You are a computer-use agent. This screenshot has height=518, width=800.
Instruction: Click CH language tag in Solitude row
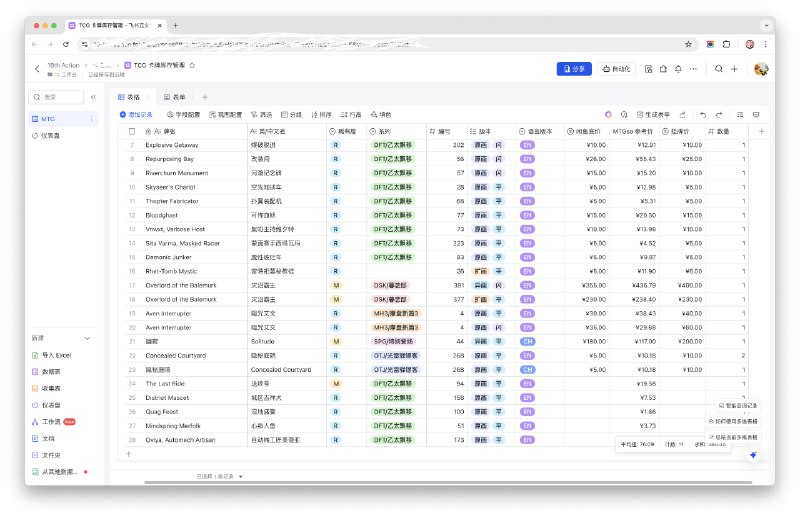click(528, 341)
